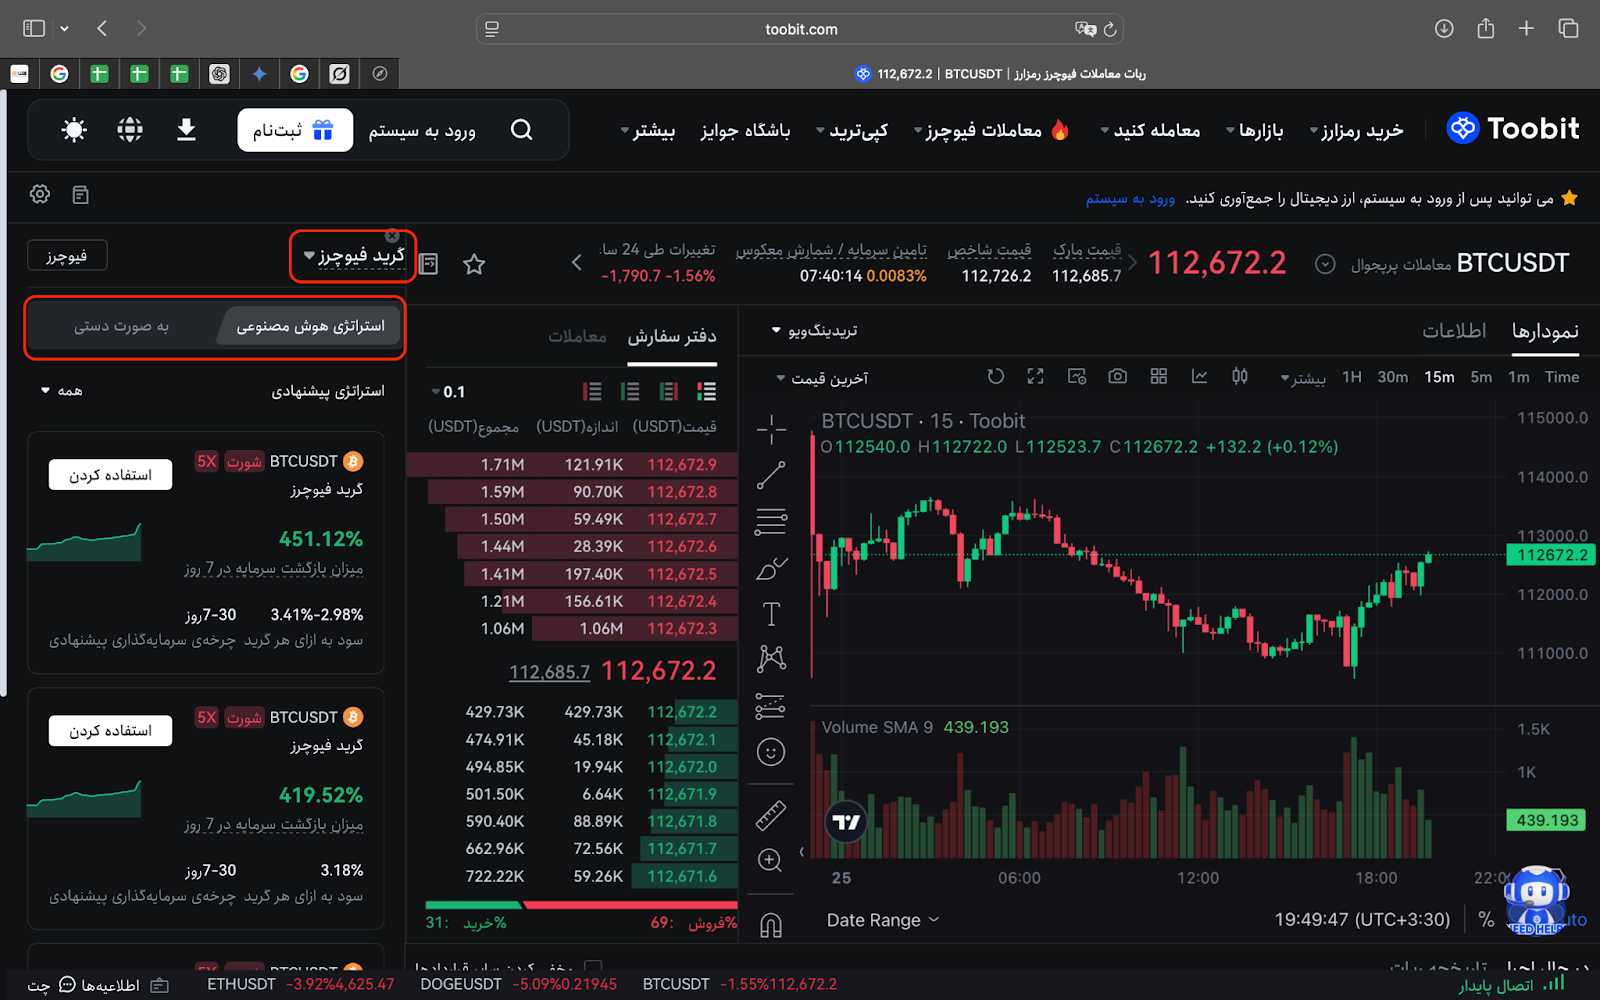Open the تریدینگ‌ویو chart source dropdown
Viewport: 1600px width, 1000px height.
(814, 330)
